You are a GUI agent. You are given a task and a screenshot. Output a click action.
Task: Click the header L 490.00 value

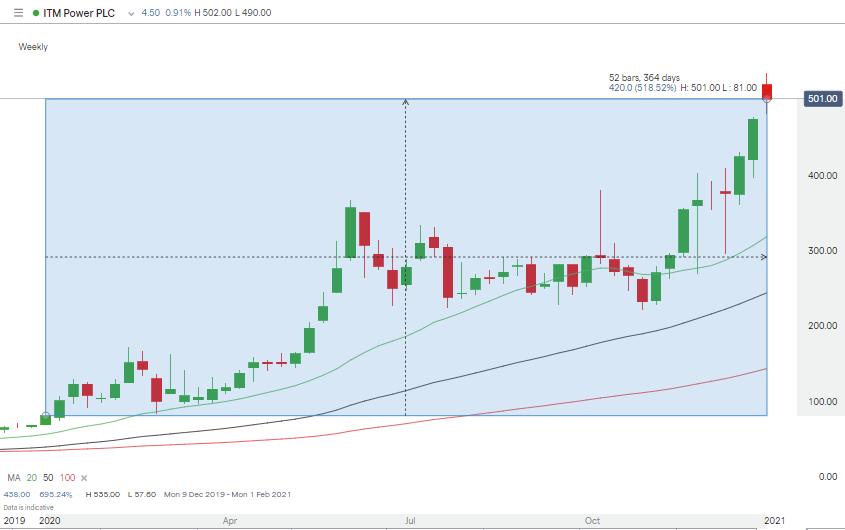[253, 13]
